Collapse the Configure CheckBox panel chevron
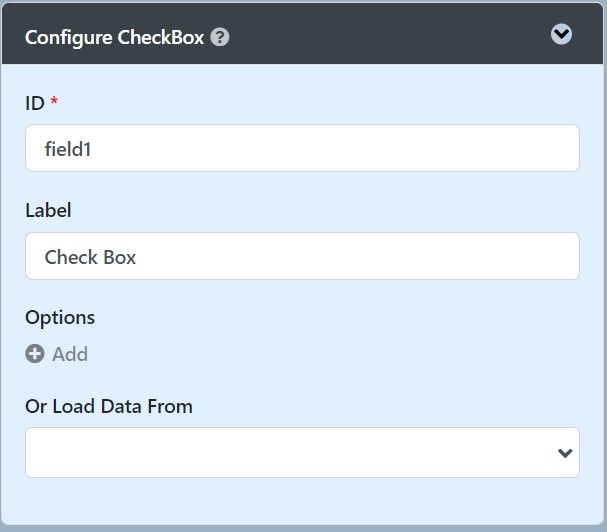Screen dimensions: 607x532 pyautogui.click(x=562, y=34)
